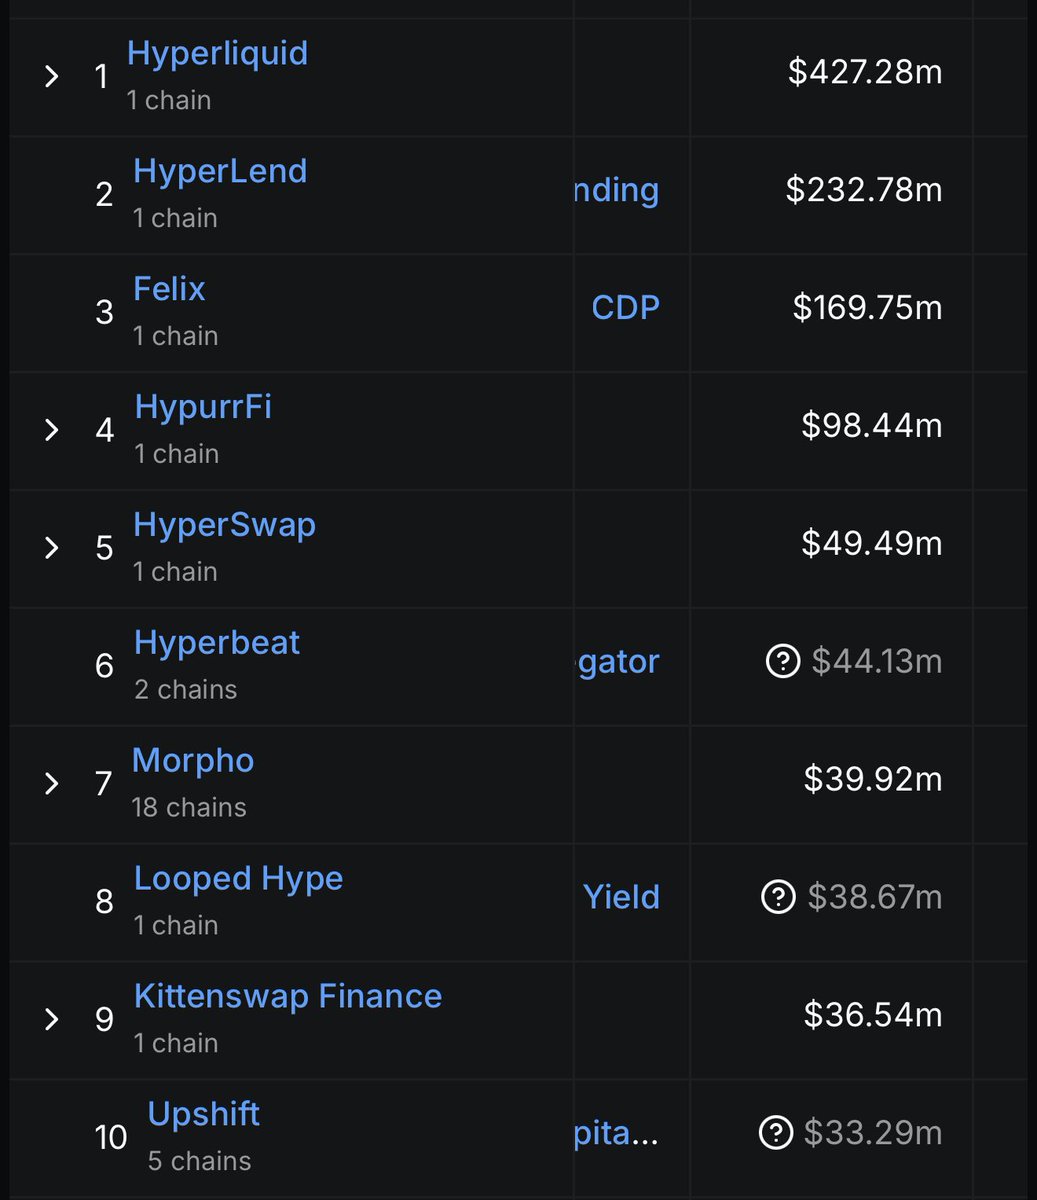This screenshot has height=1200, width=1037.
Task: Open the HyperSwap protocol link
Action: click(225, 525)
